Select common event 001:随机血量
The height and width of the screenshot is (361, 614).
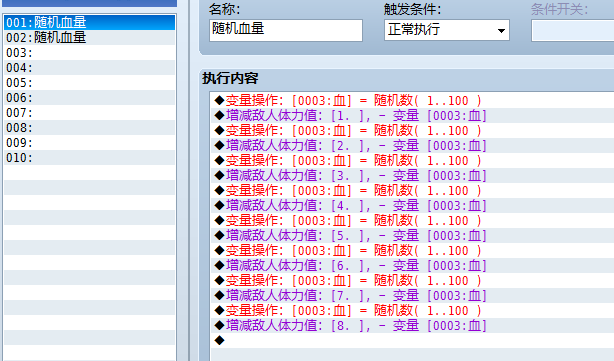pos(89,23)
